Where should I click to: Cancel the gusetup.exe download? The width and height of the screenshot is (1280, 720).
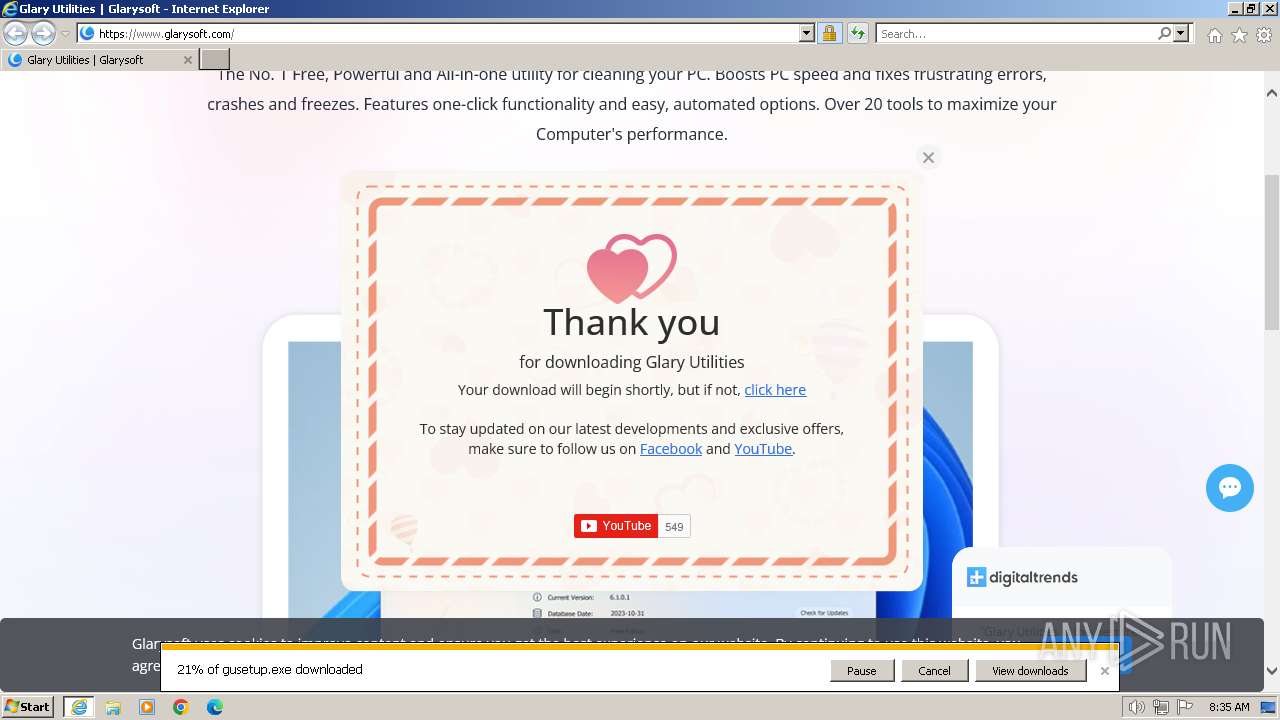[x=934, y=671]
